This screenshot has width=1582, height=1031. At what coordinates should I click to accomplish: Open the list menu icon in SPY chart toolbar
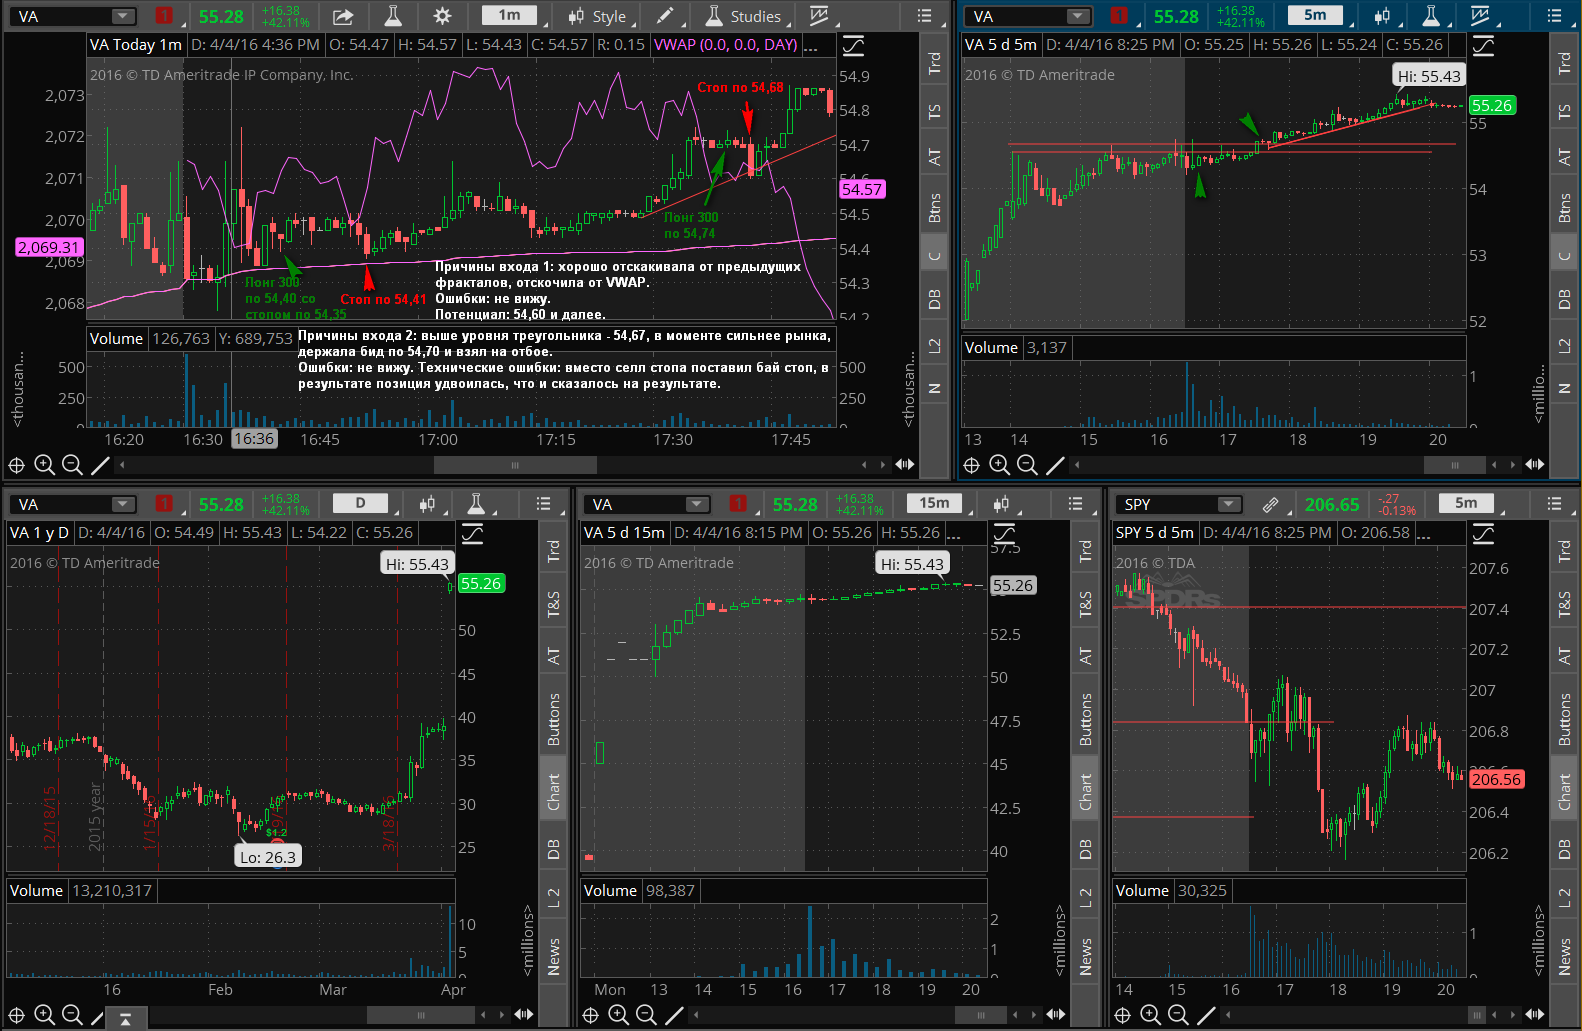1555,504
